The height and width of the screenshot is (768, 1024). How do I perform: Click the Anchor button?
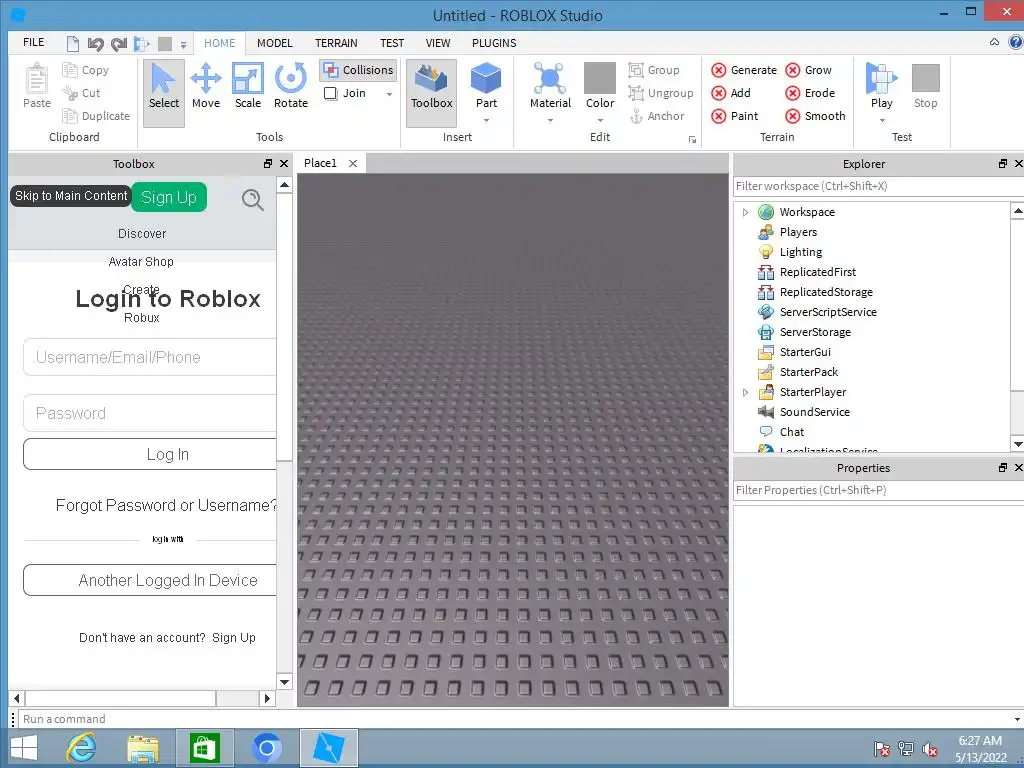(657, 116)
